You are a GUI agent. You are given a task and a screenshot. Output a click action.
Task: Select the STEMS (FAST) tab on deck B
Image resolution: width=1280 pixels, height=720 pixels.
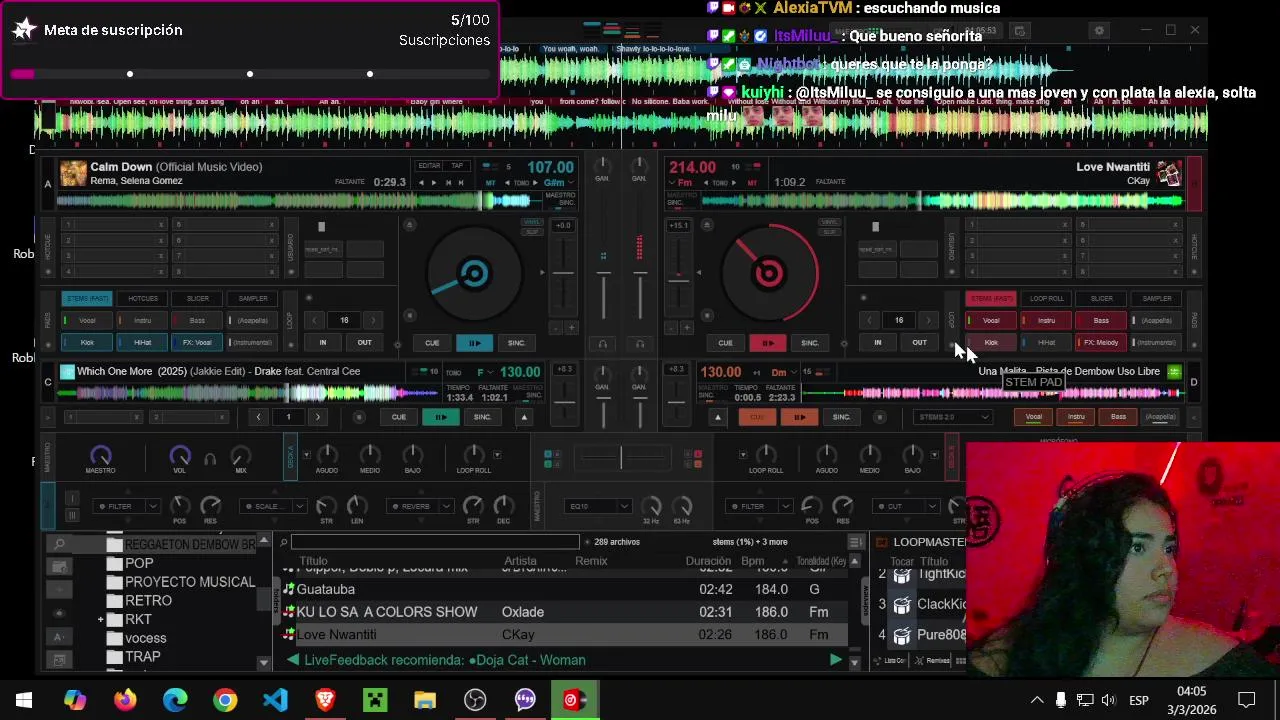click(x=991, y=298)
